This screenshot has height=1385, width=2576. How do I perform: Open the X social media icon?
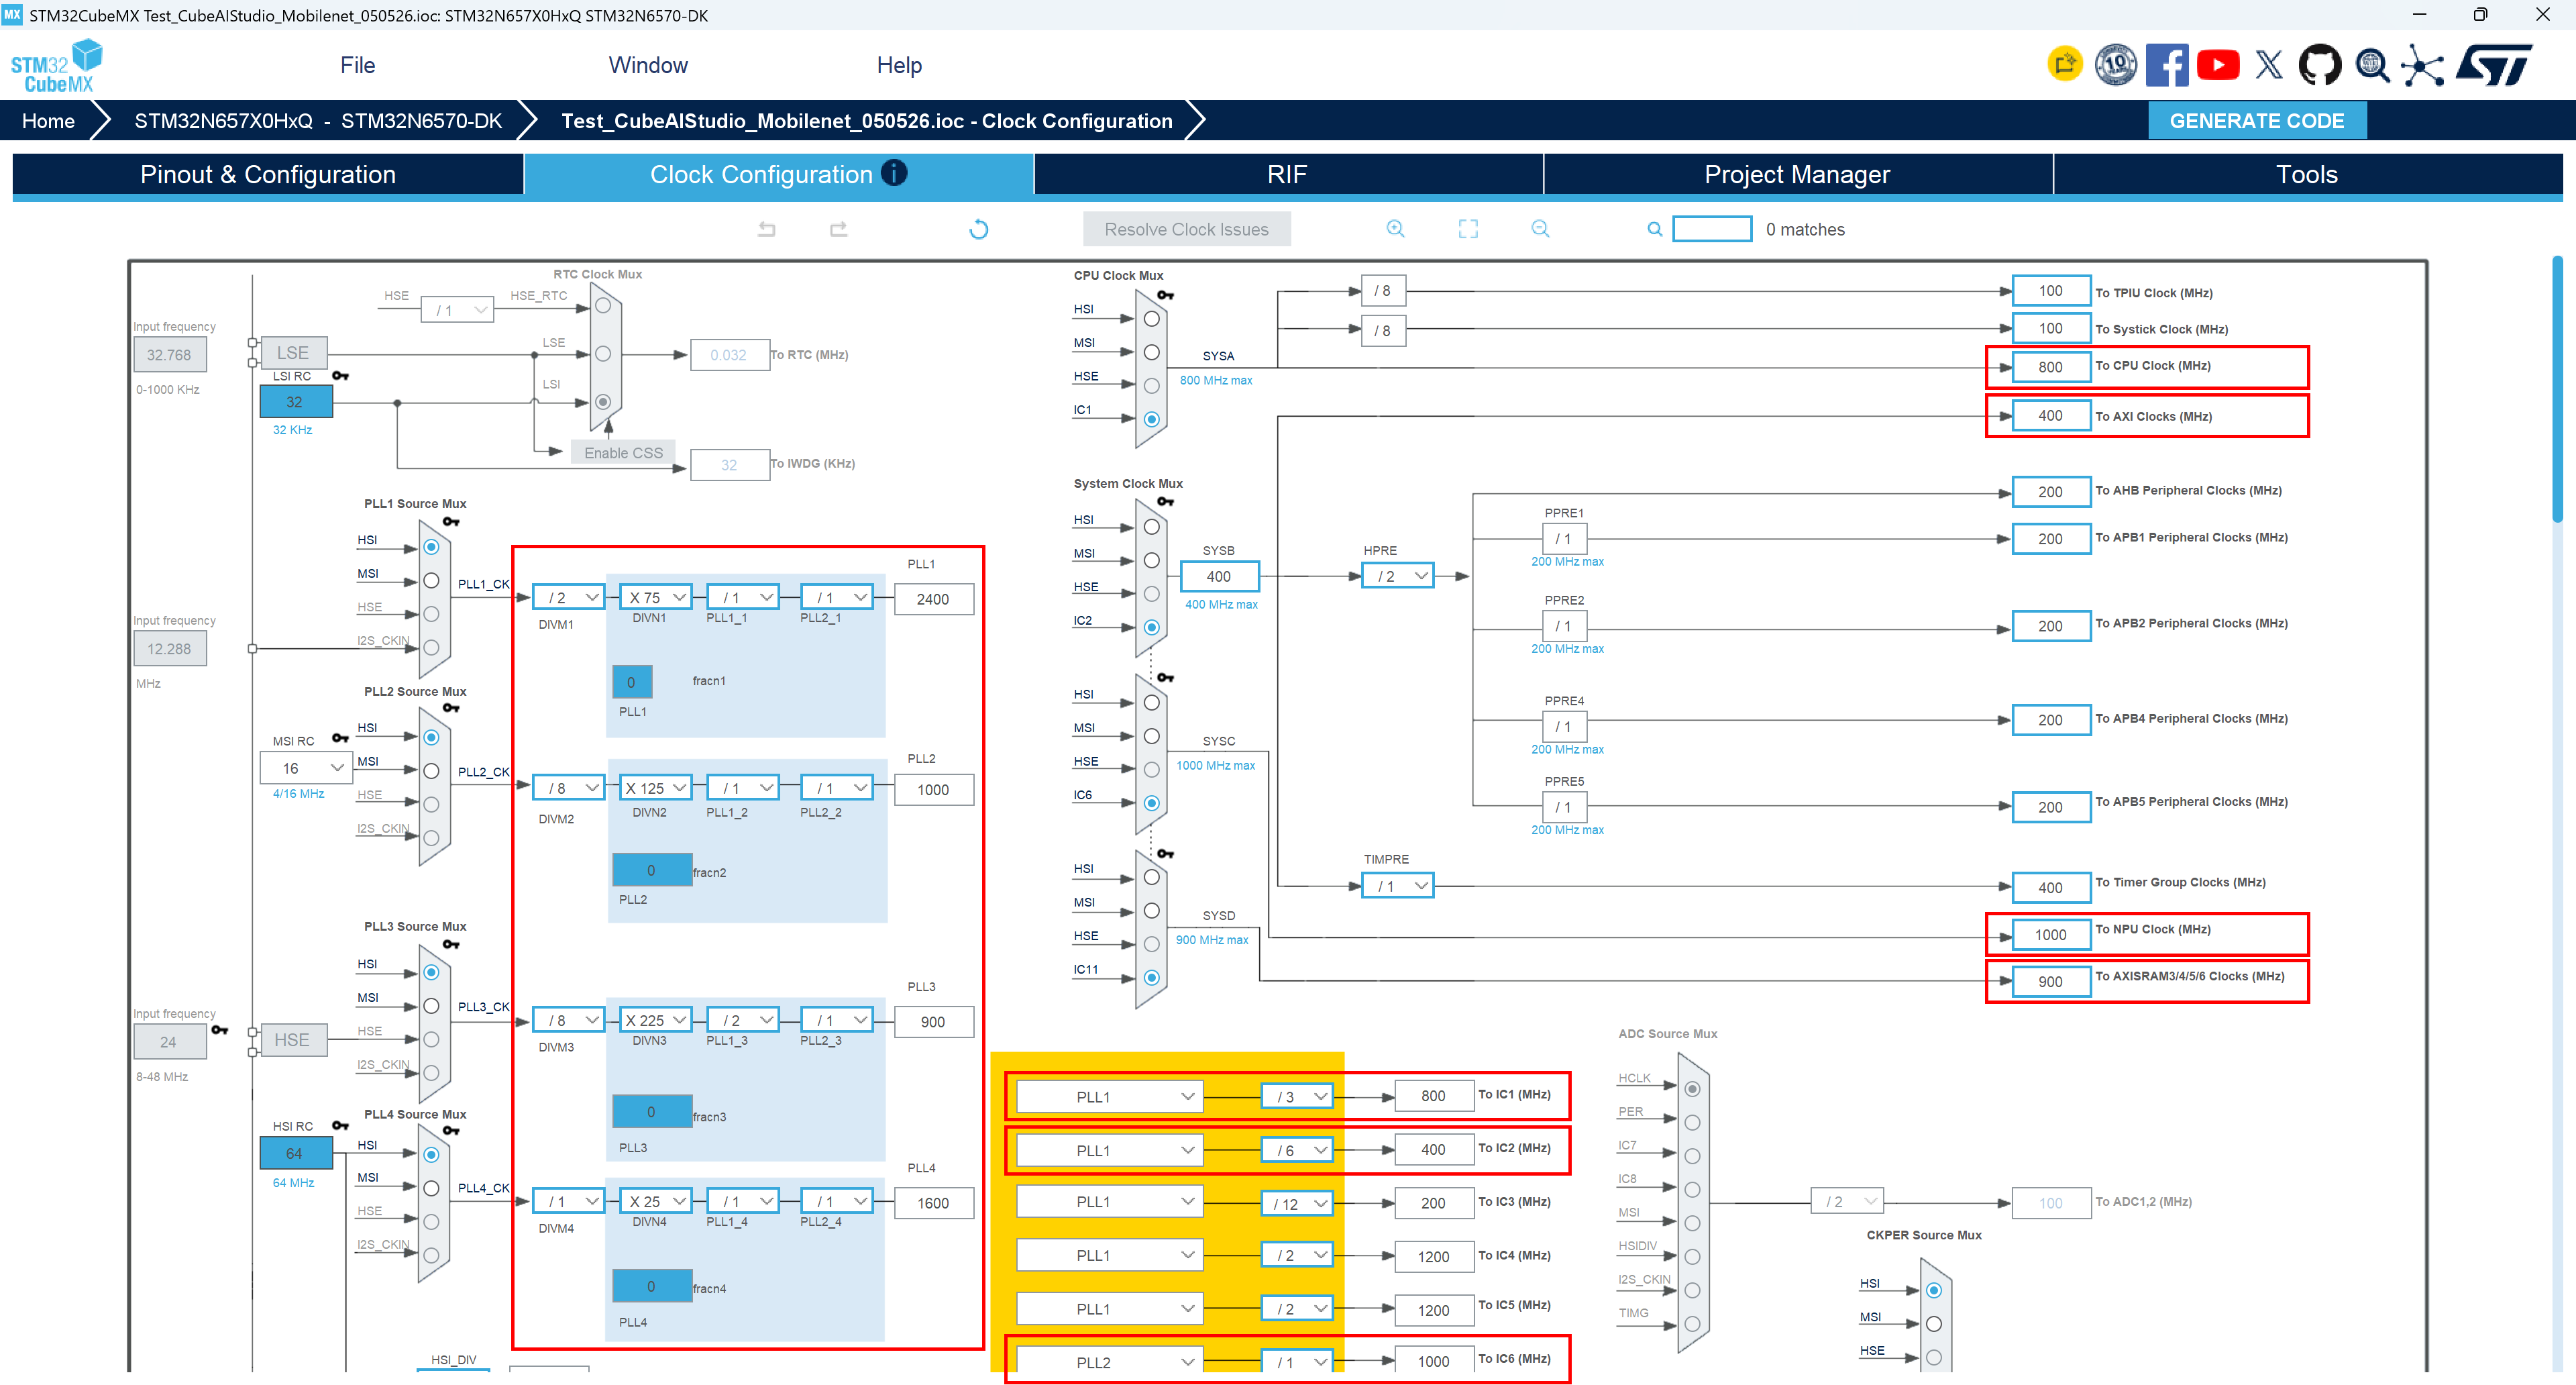pos(2269,65)
